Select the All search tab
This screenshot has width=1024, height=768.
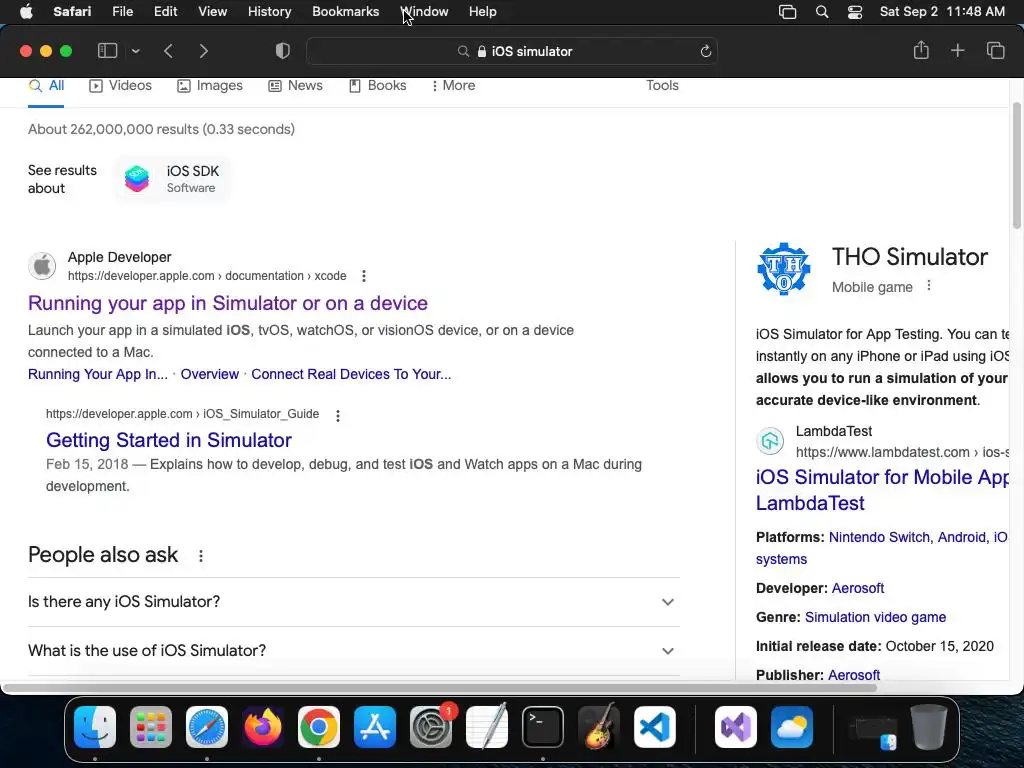click(x=46, y=86)
